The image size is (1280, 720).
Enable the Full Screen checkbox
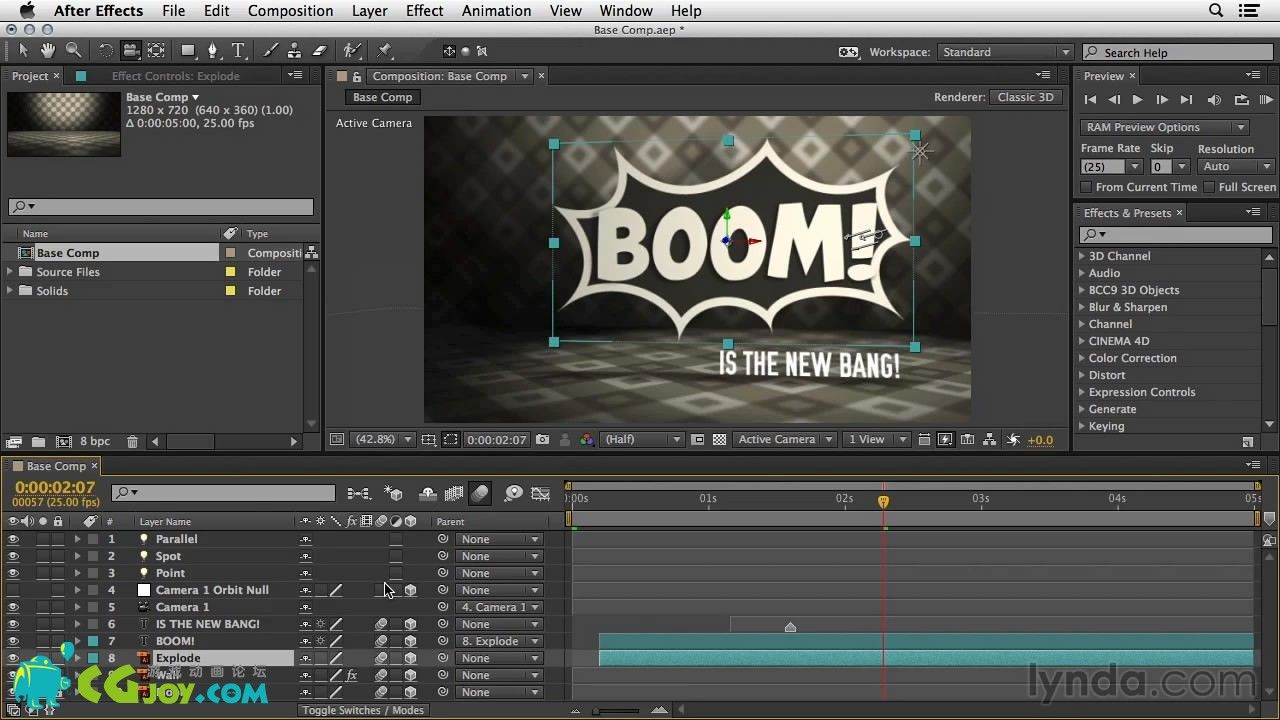1209,187
